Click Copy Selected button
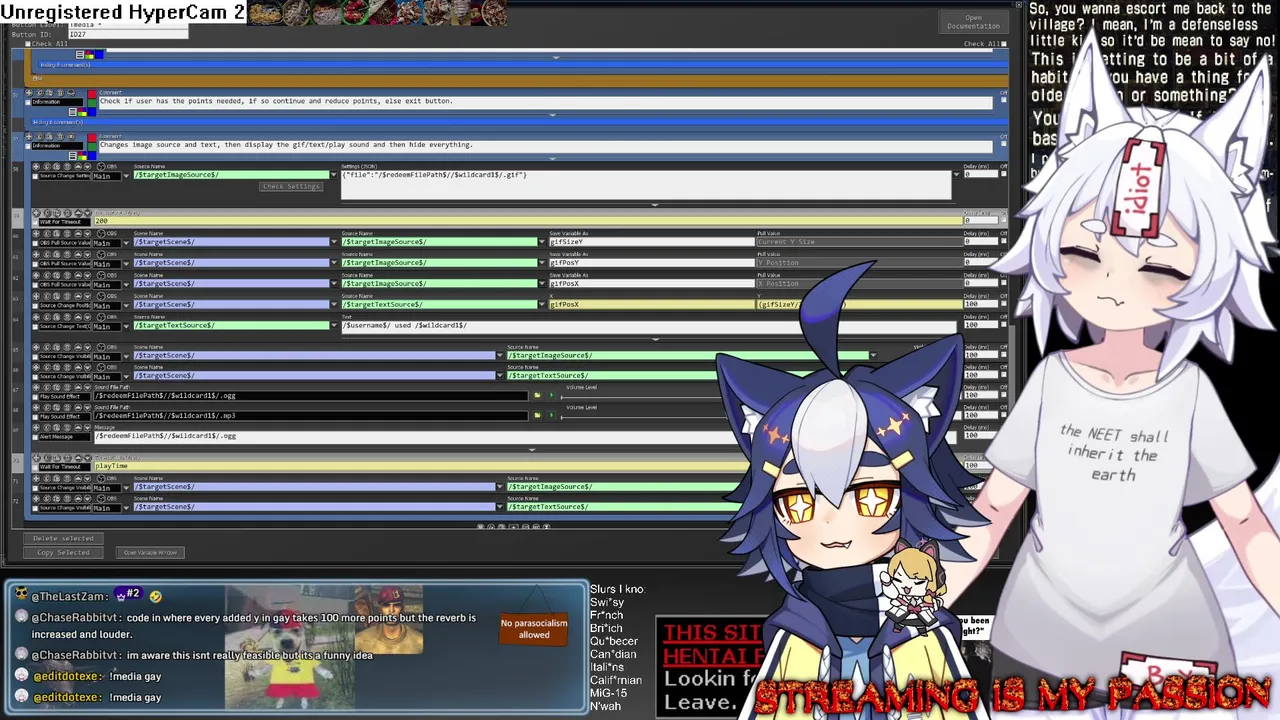The width and height of the screenshot is (1280, 720). (63, 553)
